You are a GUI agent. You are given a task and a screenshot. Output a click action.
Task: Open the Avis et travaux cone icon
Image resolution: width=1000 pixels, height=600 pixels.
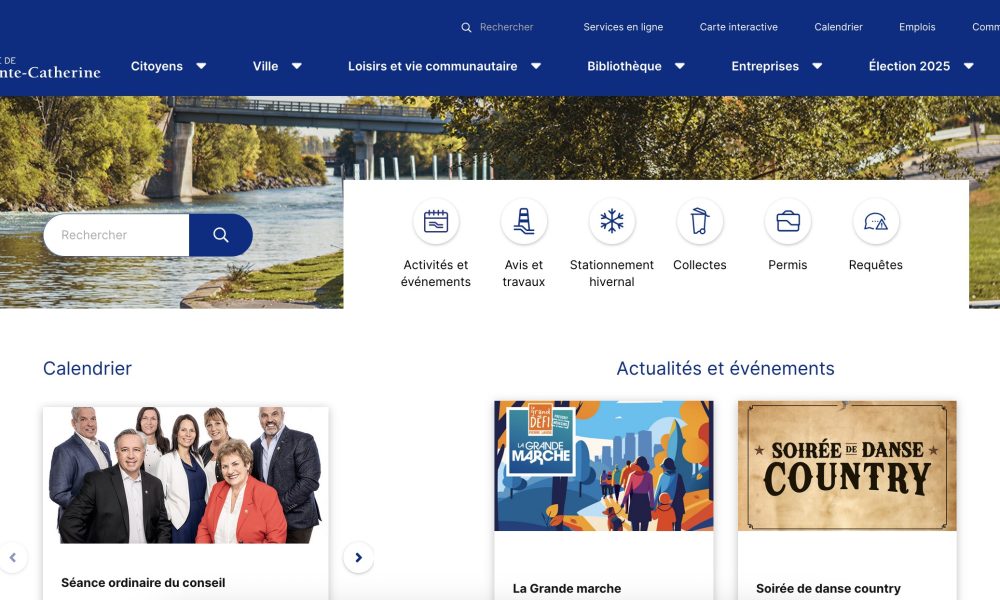(524, 222)
